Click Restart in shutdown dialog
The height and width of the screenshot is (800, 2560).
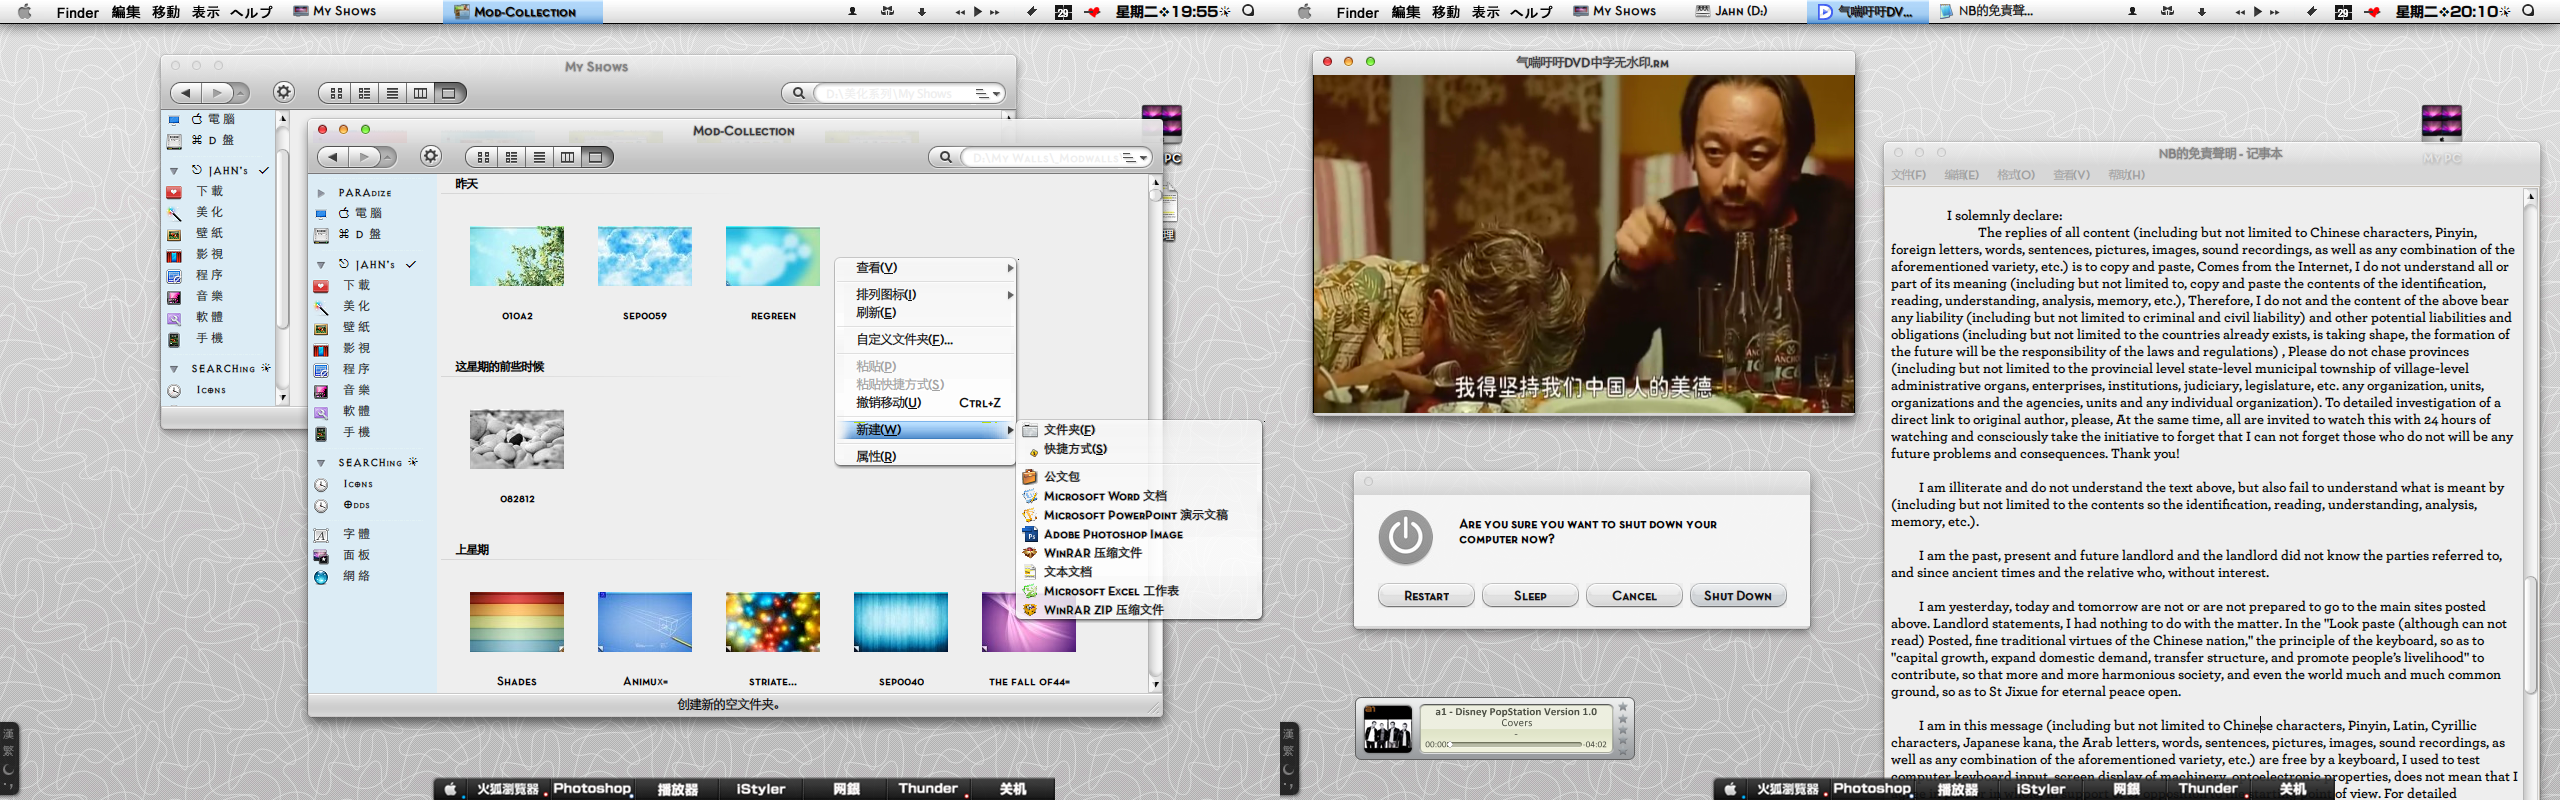1426,596
